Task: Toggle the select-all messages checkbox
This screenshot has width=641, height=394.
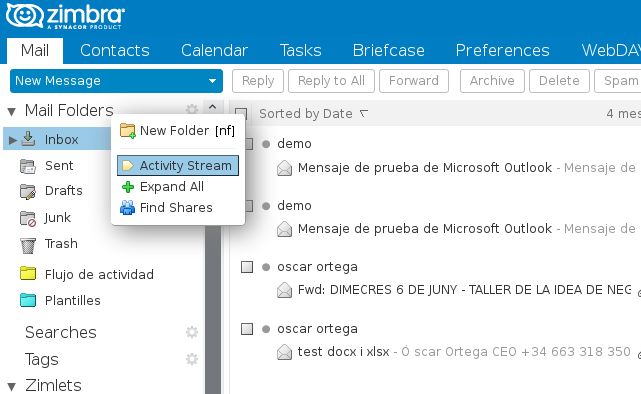Action: 241,113
